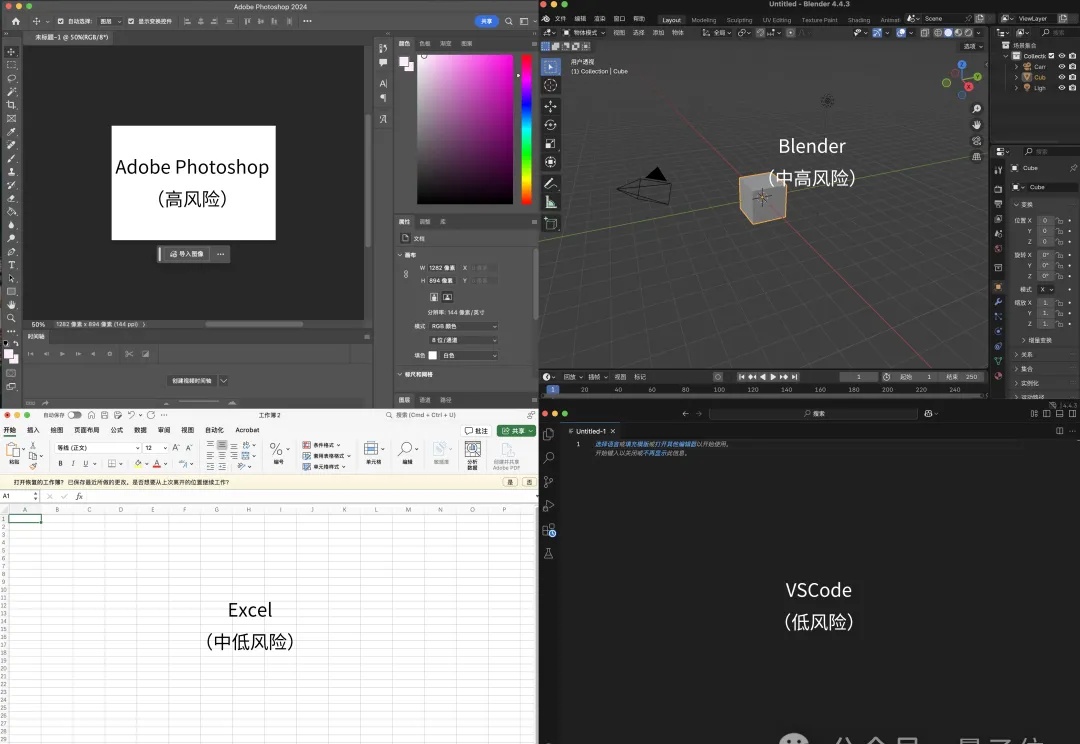Disable Cube in renders camera icon
Screen dimensions: 1080x744
tap(1072, 77)
